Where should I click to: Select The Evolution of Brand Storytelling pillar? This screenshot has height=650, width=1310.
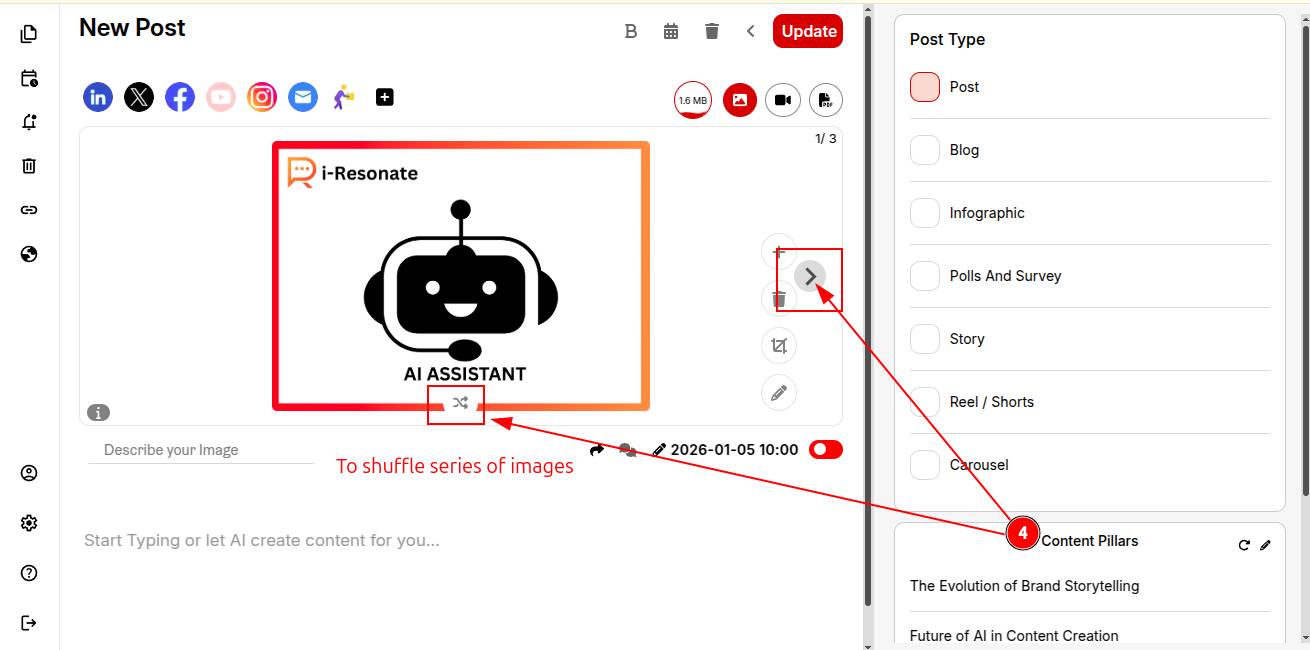[x=1024, y=586]
